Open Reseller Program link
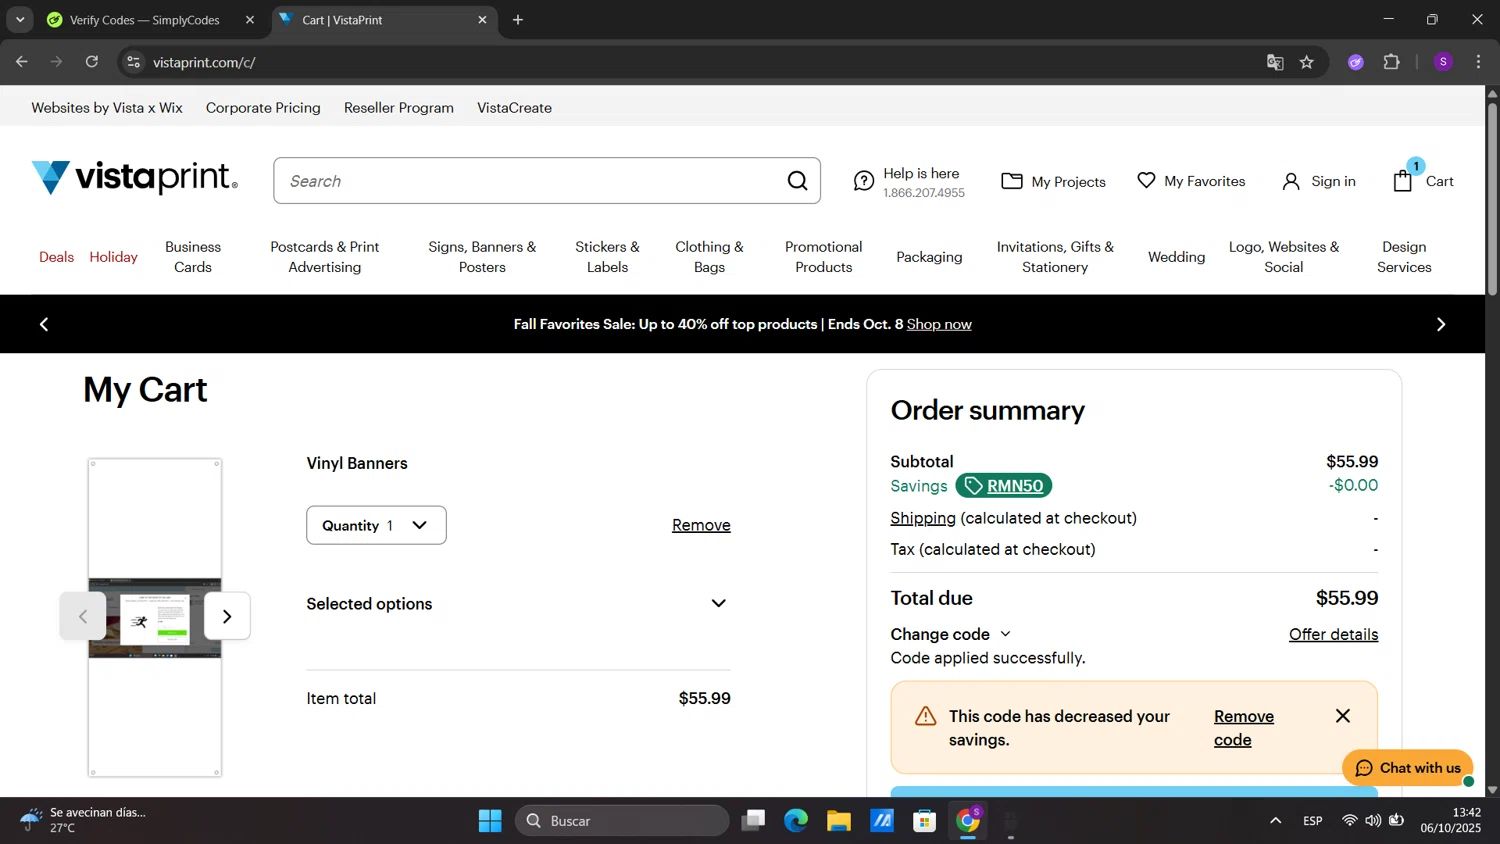This screenshot has width=1500, height=844. 399,108
